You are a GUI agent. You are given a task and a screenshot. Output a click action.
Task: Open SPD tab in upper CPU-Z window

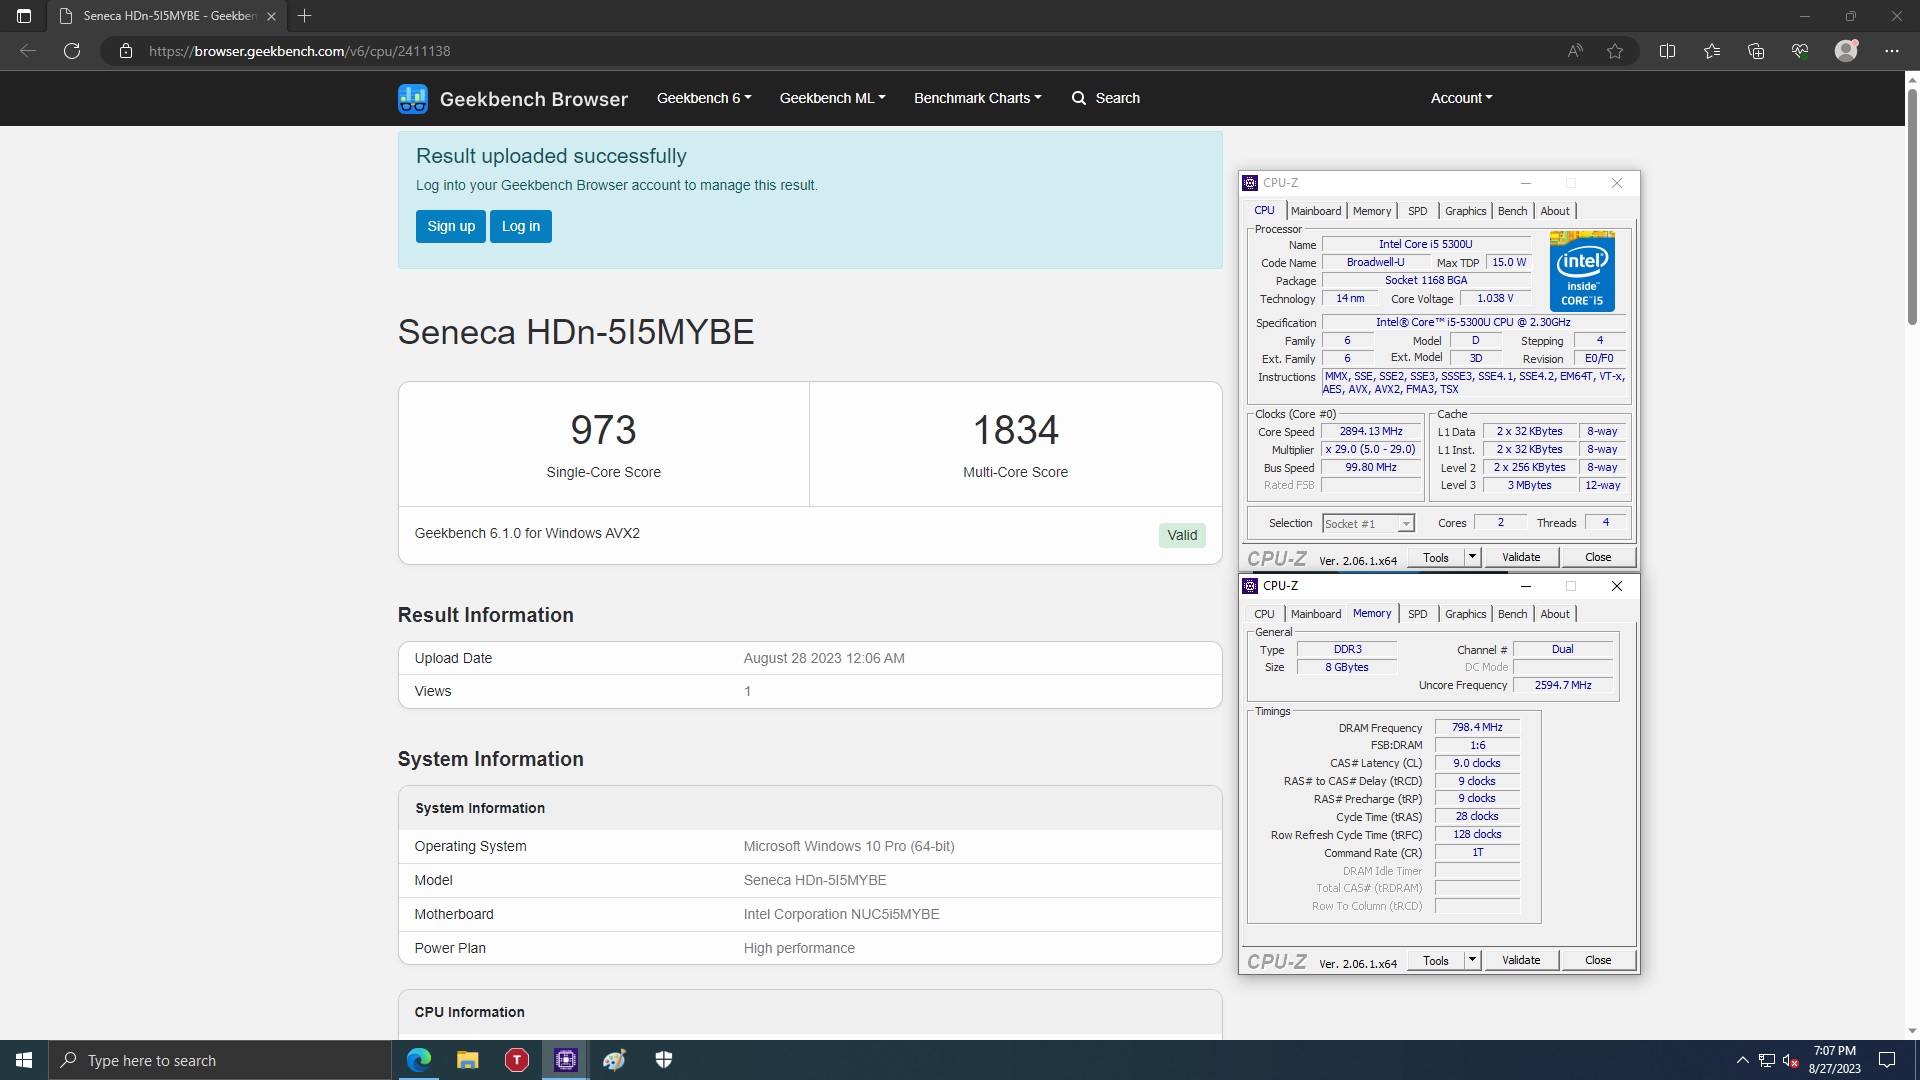point(1418,211)
